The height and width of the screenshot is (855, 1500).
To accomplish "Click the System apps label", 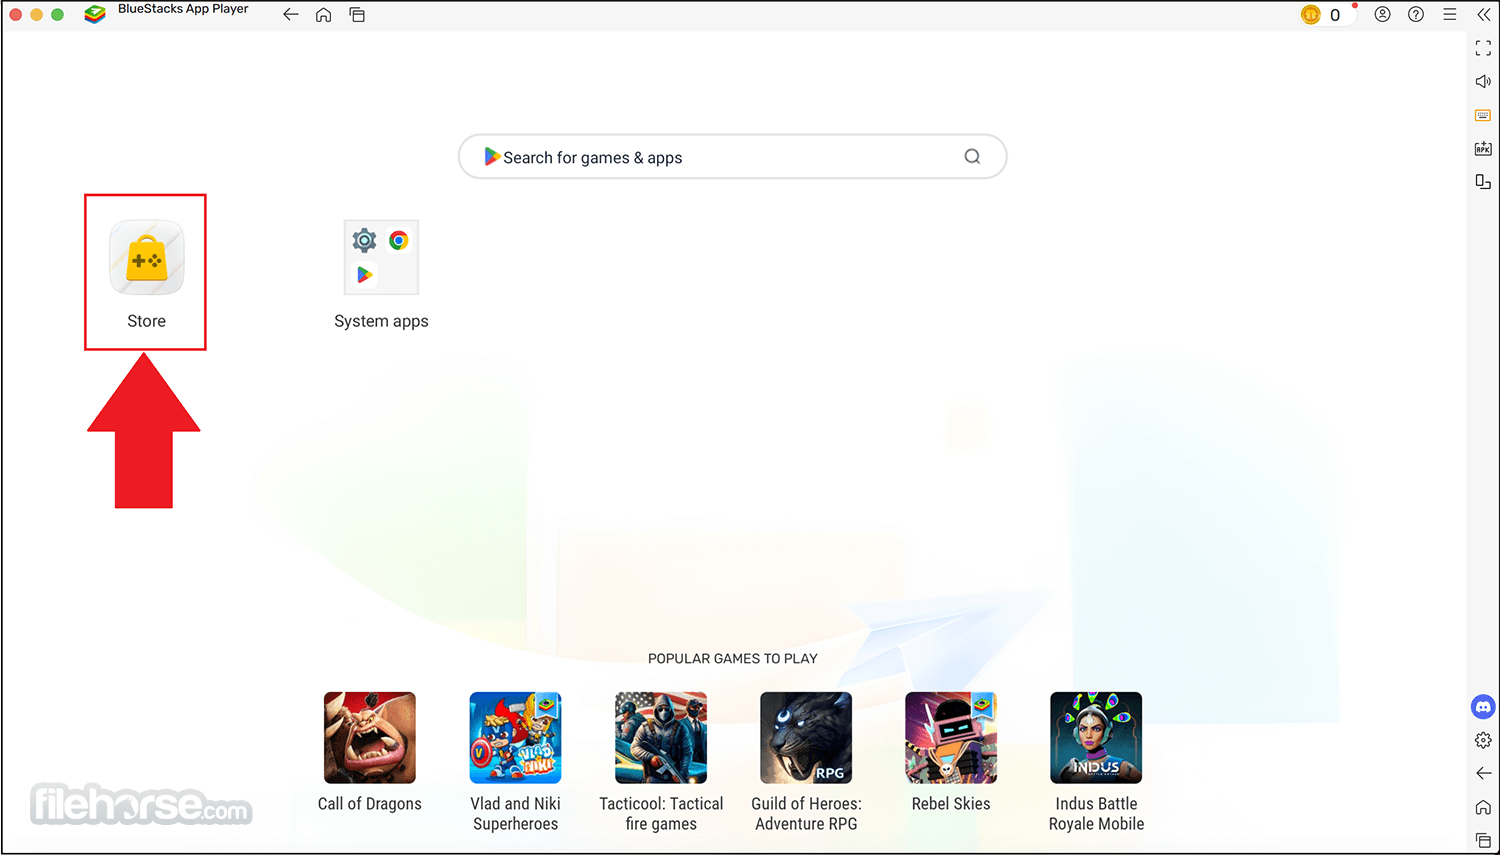I will pos(381,321).
